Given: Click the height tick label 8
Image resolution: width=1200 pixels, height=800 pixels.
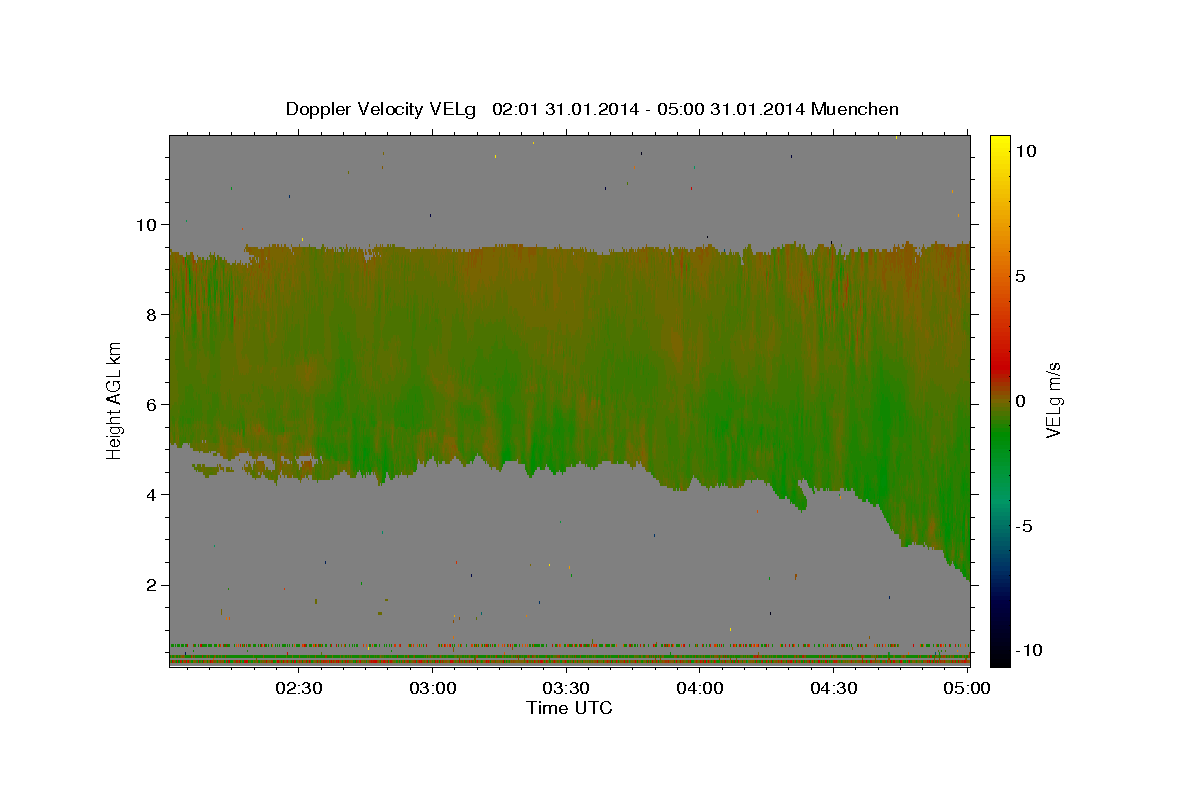Looking at the screenshot, I should click(x=154, y=314).
